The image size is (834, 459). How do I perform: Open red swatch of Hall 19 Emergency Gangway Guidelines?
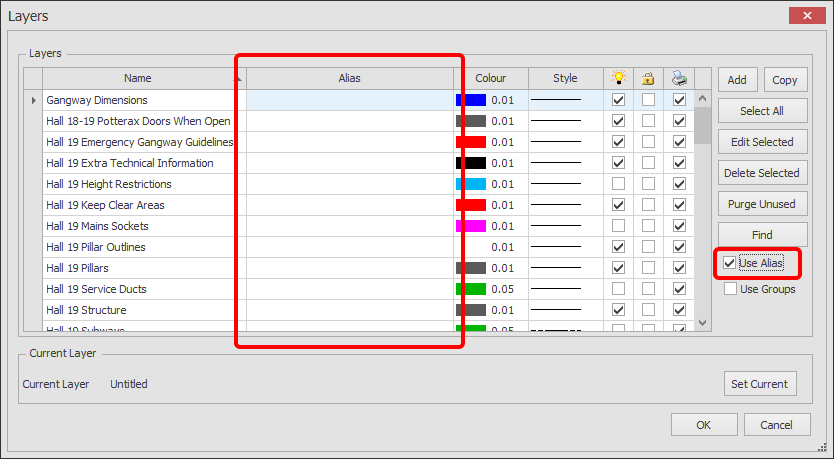(471, 142)
